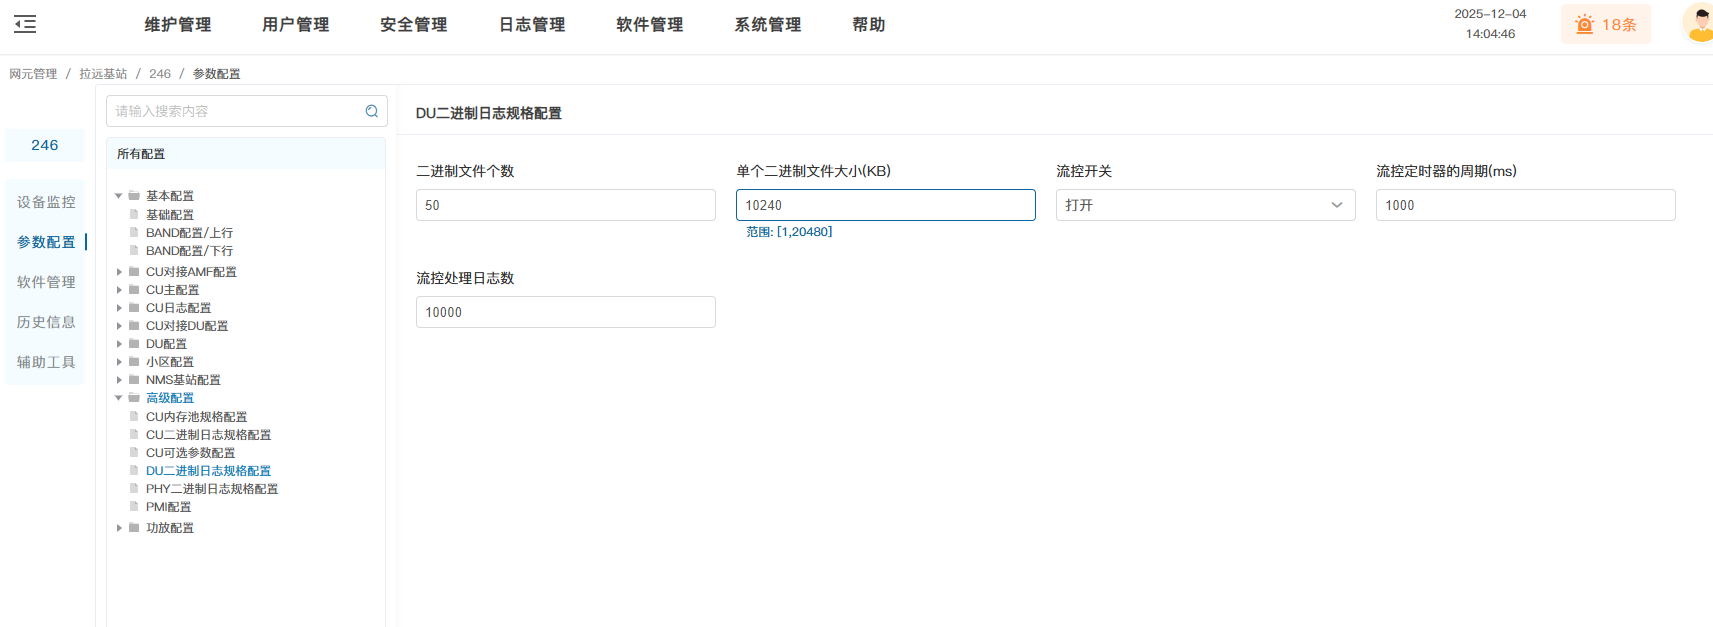Click the 流控处理日志数 input field
The height and width of the screenshot is (627, 1713).
click(x=565, y=312)
